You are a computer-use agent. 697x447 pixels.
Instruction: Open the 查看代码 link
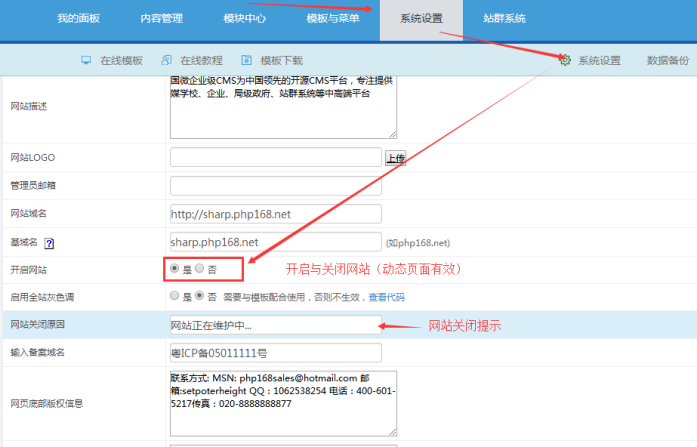point(386,297)
